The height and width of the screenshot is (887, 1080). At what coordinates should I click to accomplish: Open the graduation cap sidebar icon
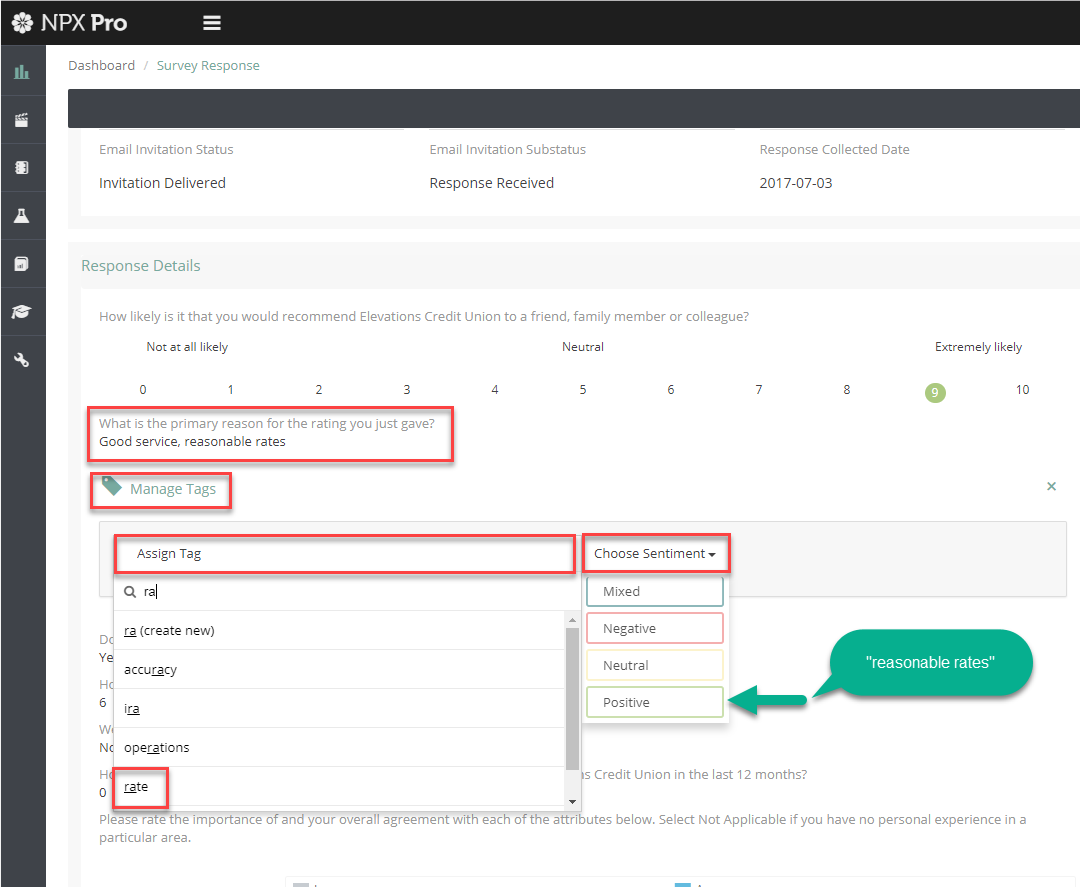pyautogui.click(x=21, y=312)
